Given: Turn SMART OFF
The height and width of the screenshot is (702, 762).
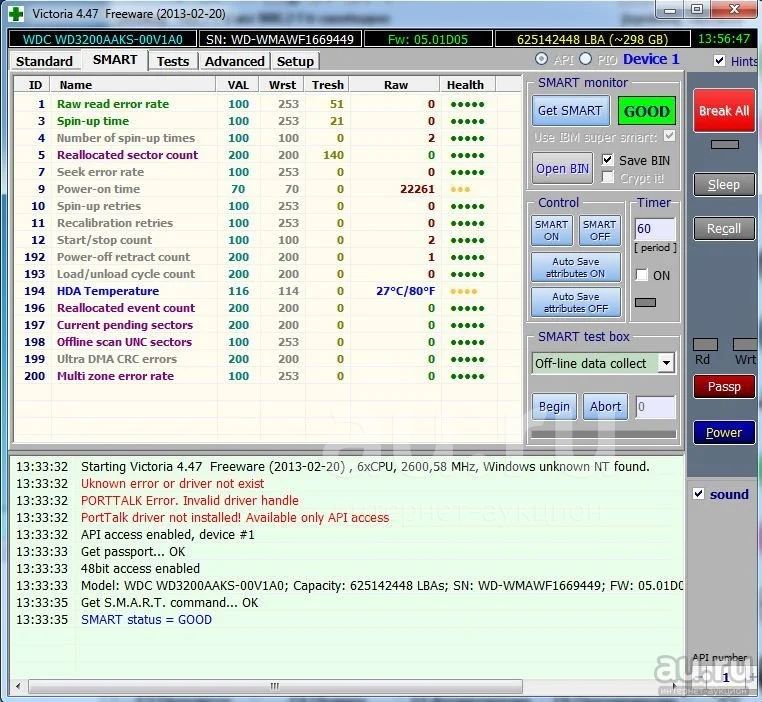Looking at the screenshot, I should [x=600, y=231].
